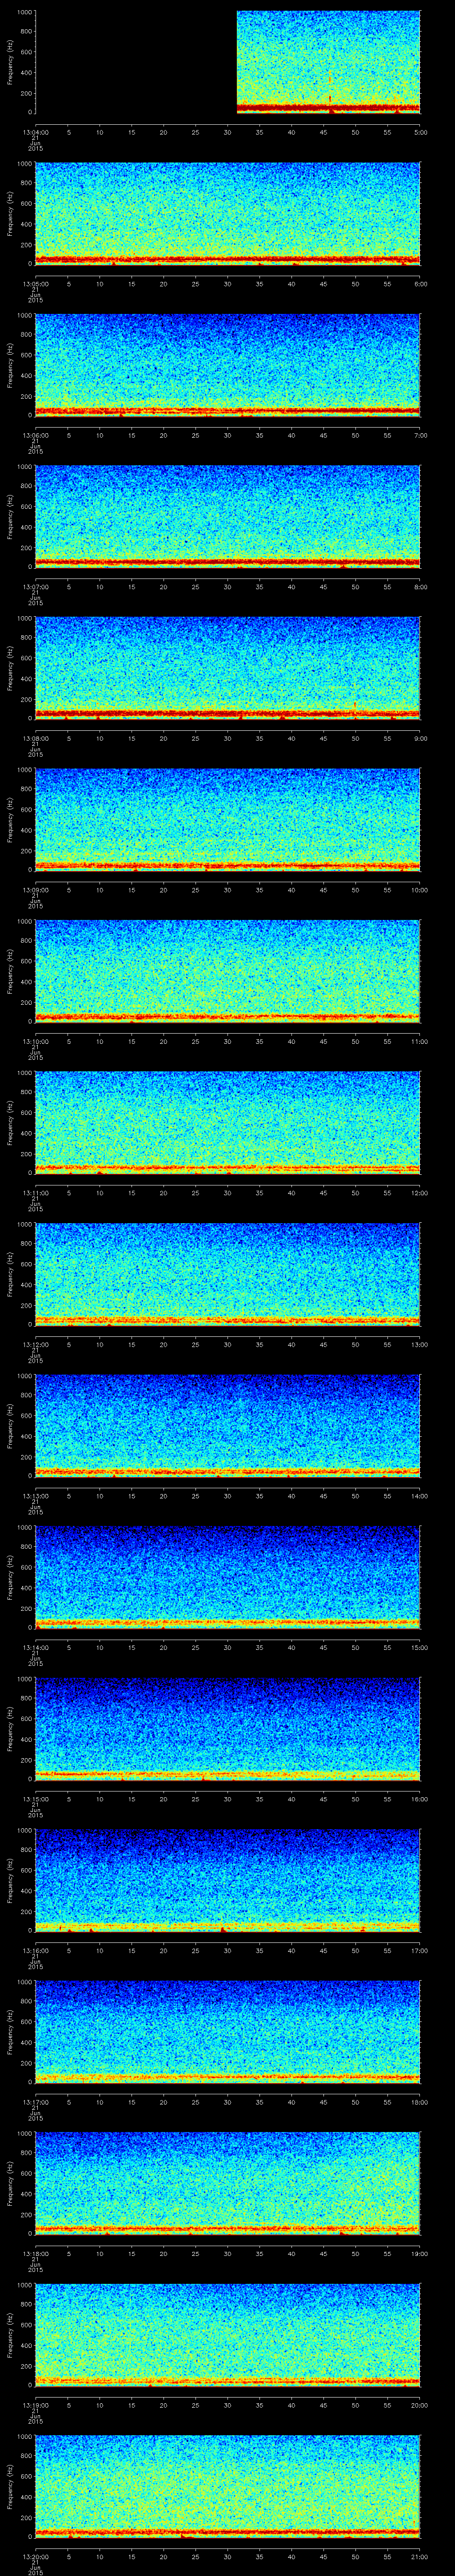This screenshot has height=2576, width=455.
Task: Select the 13:06:00 start time label
Action: click(35, 435)
